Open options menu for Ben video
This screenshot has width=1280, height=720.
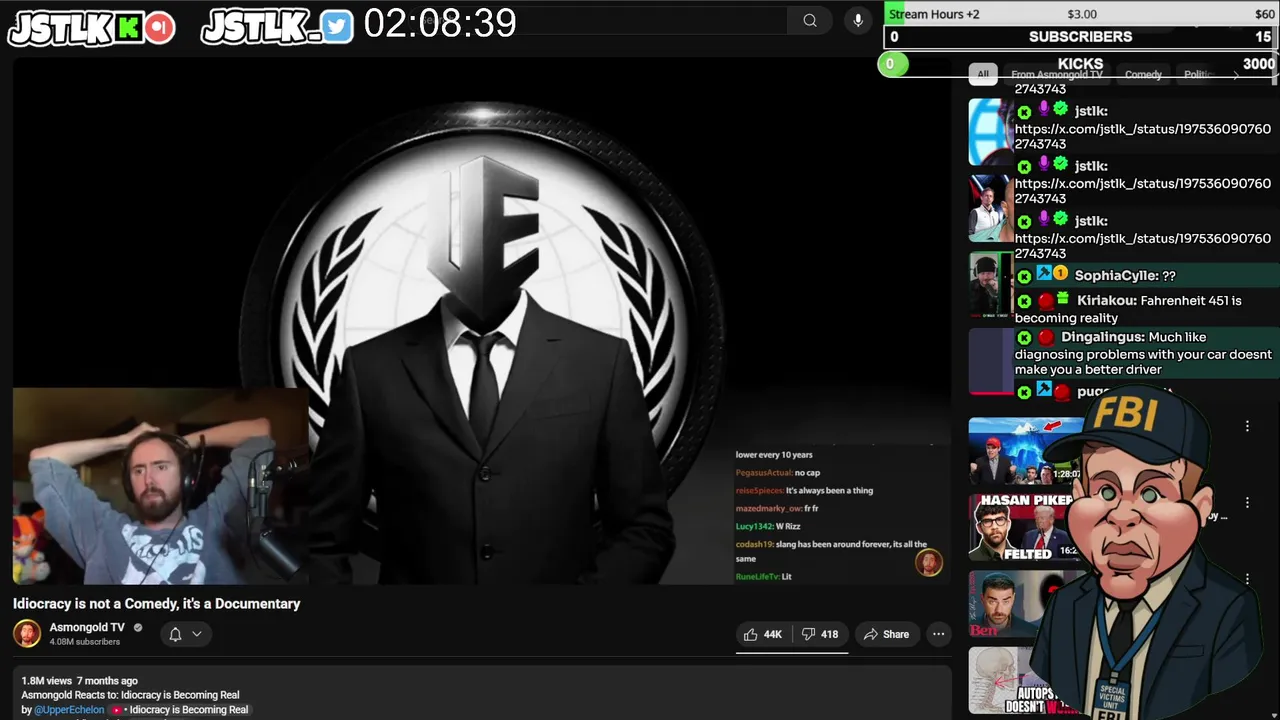(x=1247, y=579)
